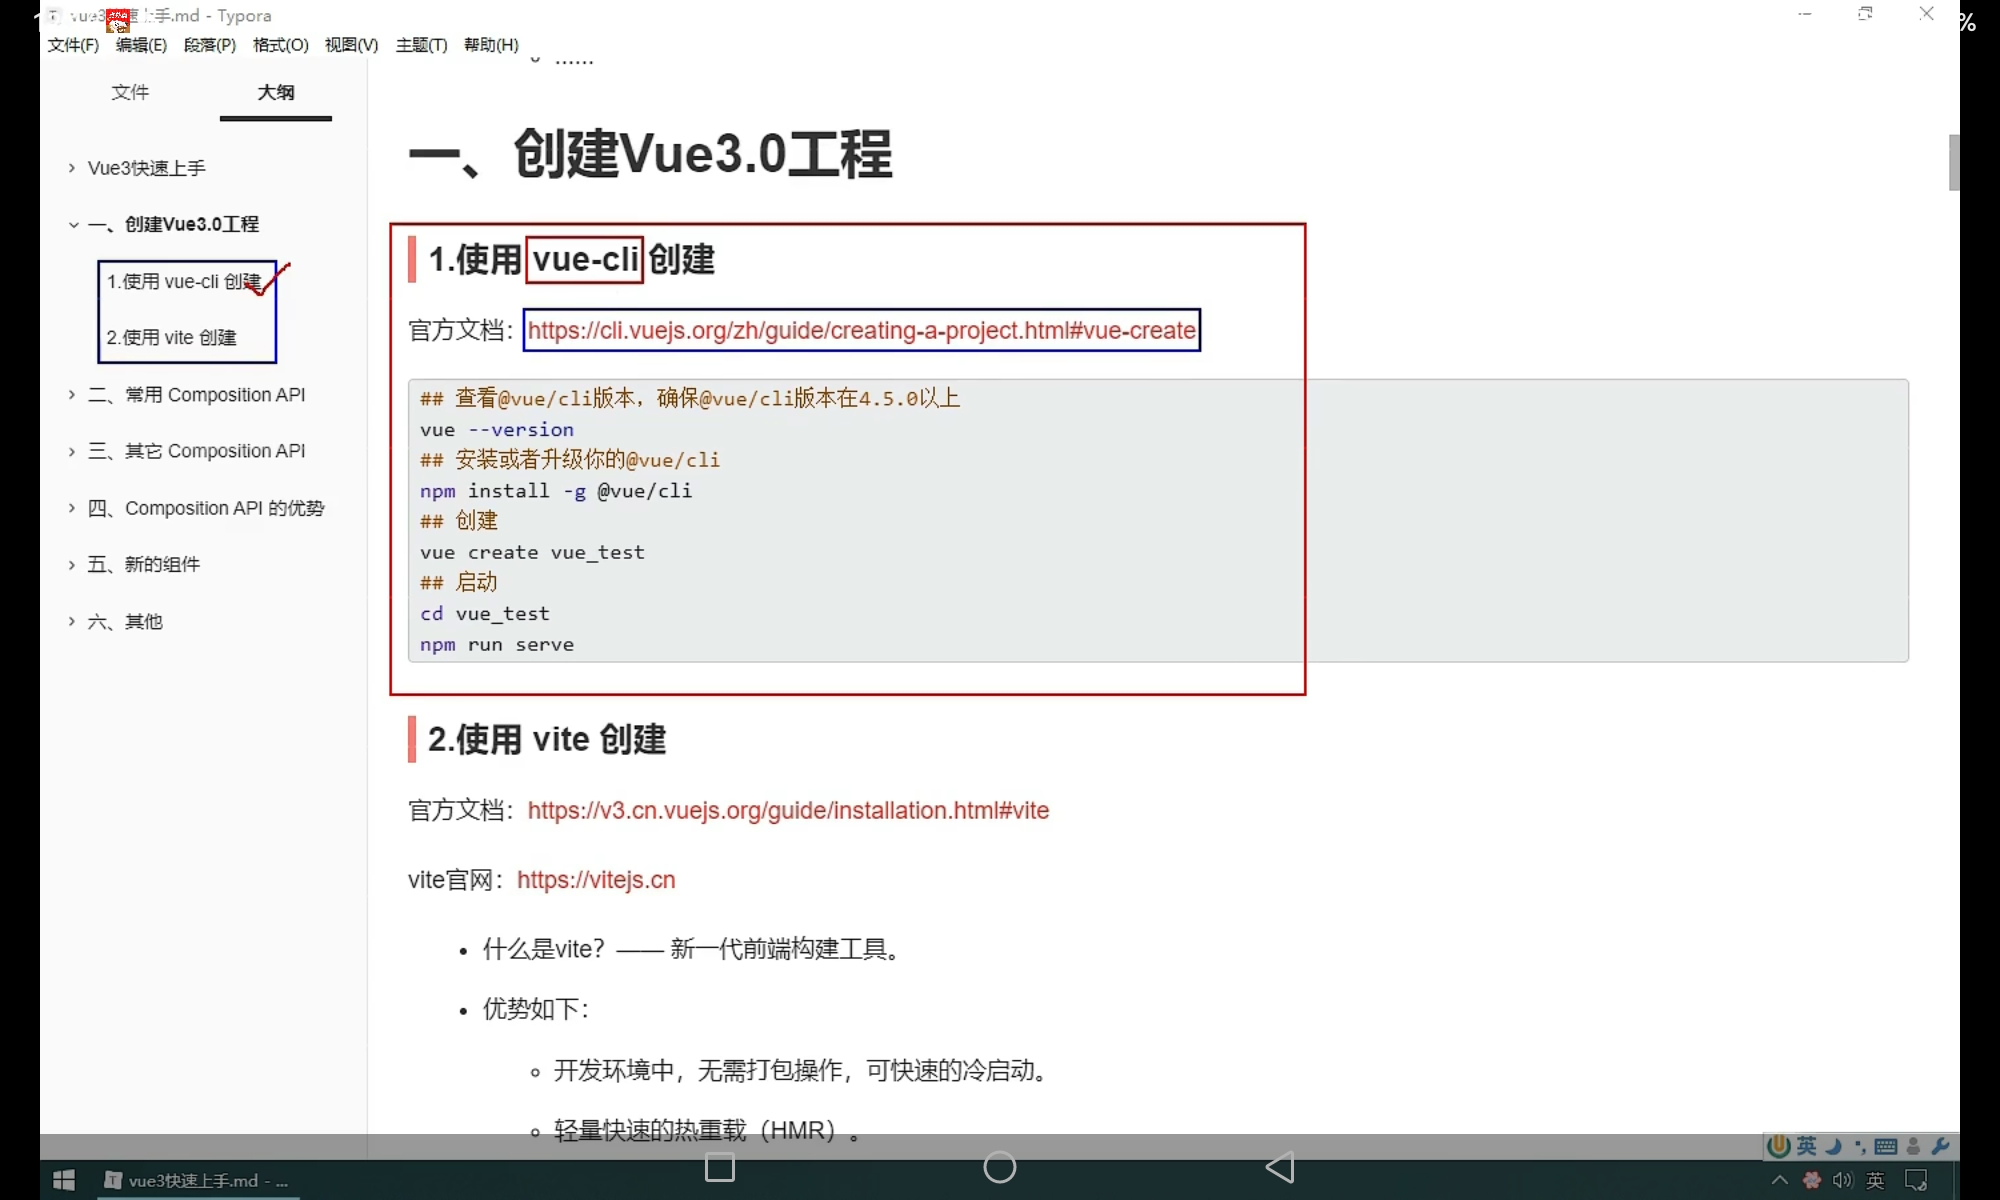Click the Windows Start button
Screen dimensions: 2000x1200
pyautogui.click(x=64, y=1180)
